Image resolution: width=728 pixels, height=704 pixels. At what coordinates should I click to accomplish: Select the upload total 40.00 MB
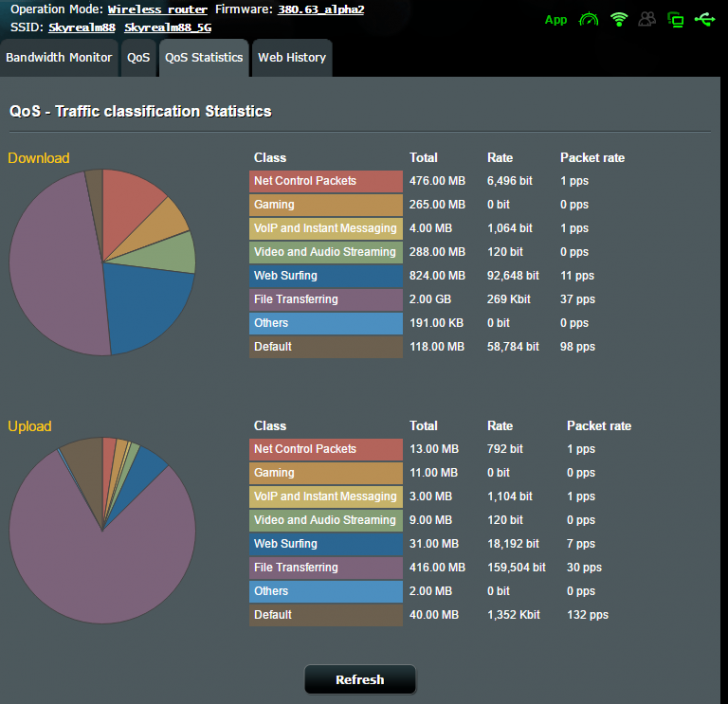coord(434,615)
